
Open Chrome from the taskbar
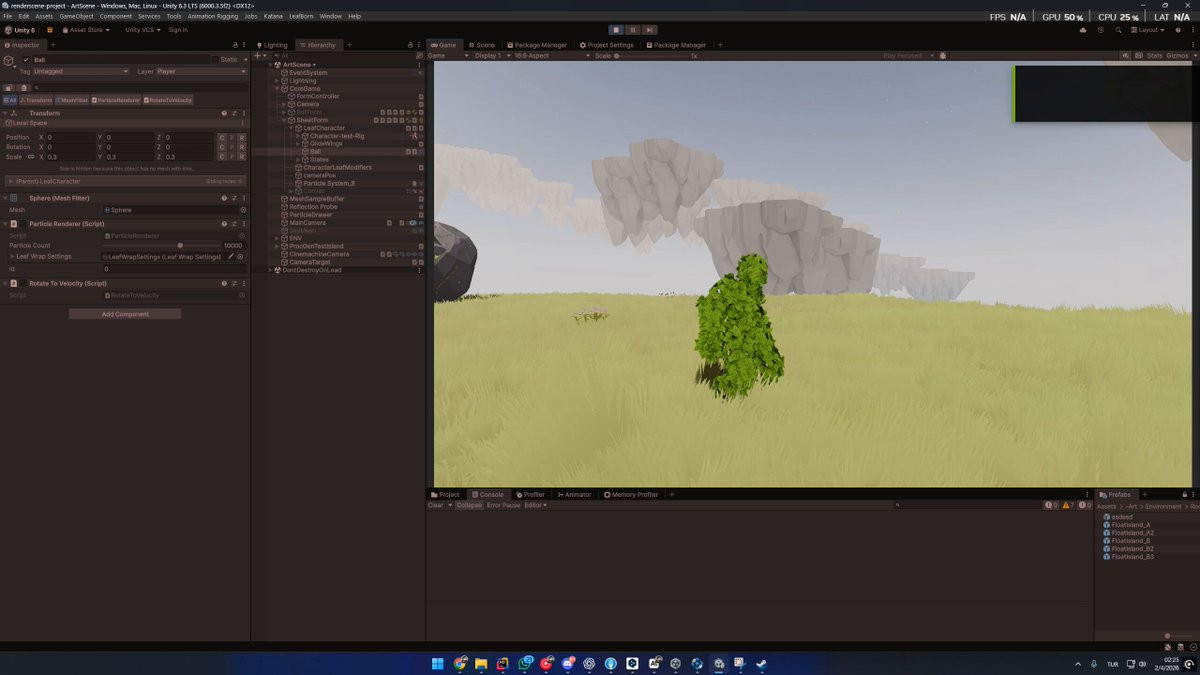[x=460, y=663]
